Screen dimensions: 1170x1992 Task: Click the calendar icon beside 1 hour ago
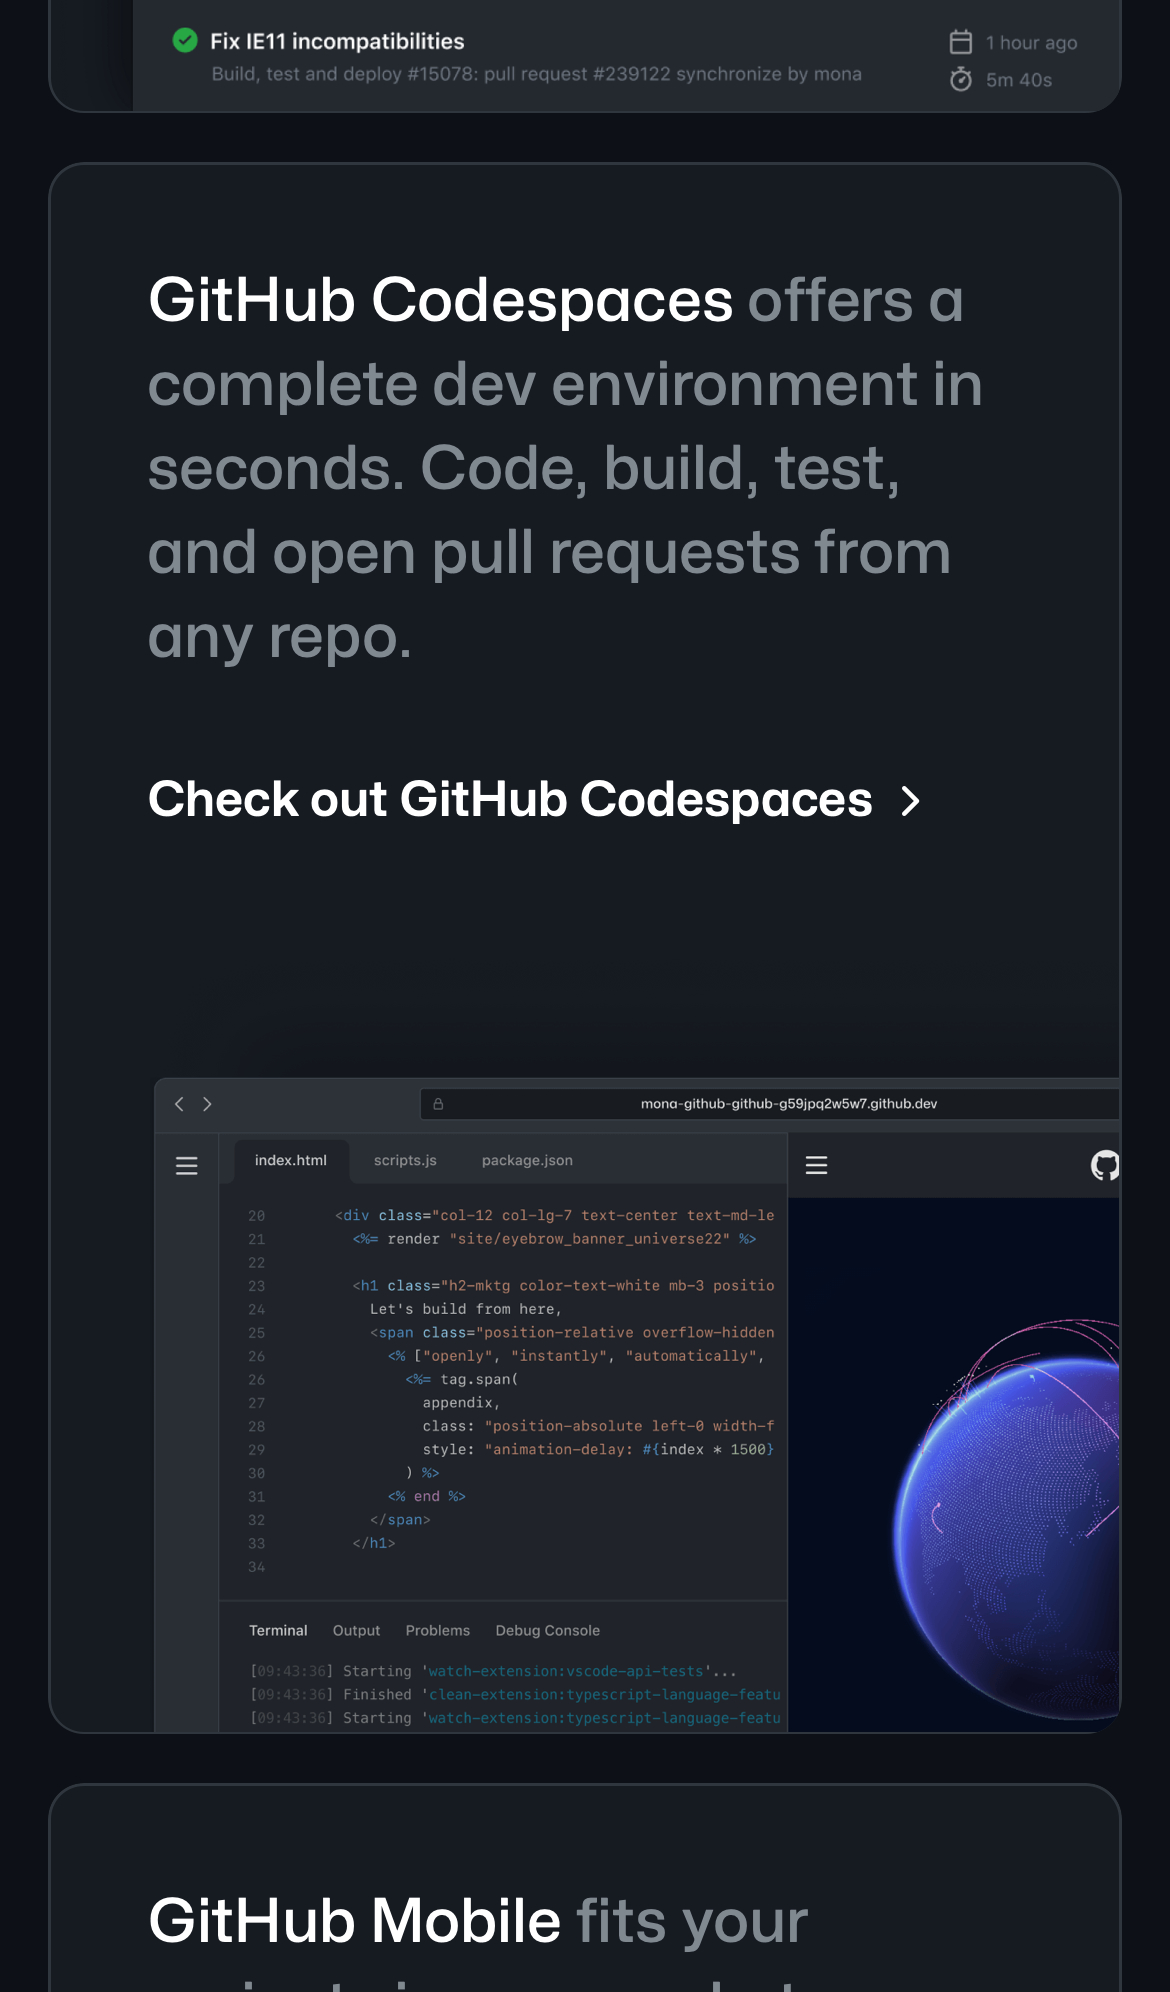point(961,42)
